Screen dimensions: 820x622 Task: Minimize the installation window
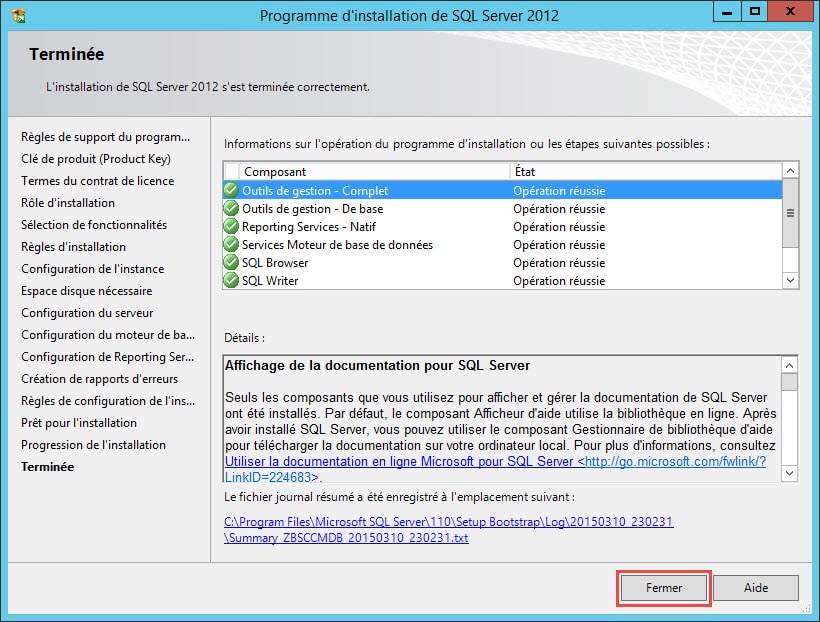coord(727,12)
